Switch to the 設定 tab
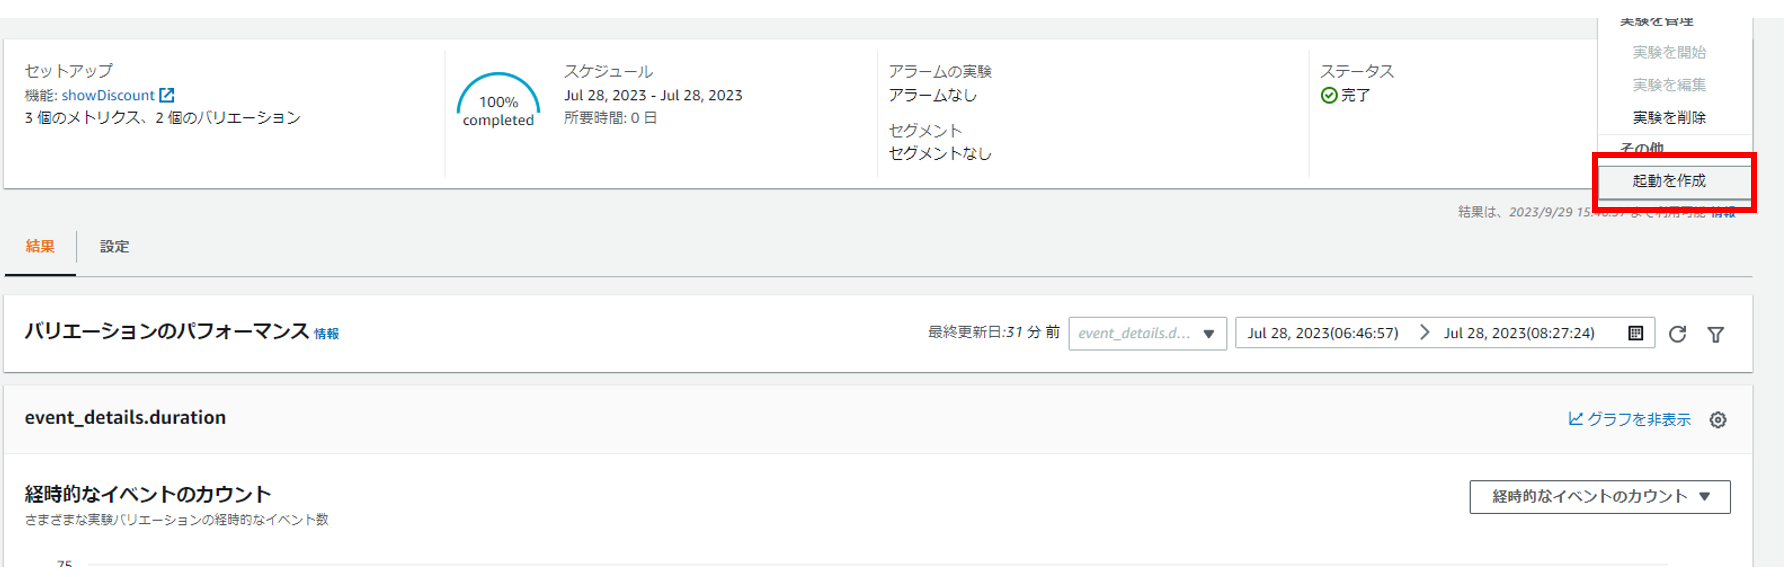1790x577 pixels. tap(114, 247)
